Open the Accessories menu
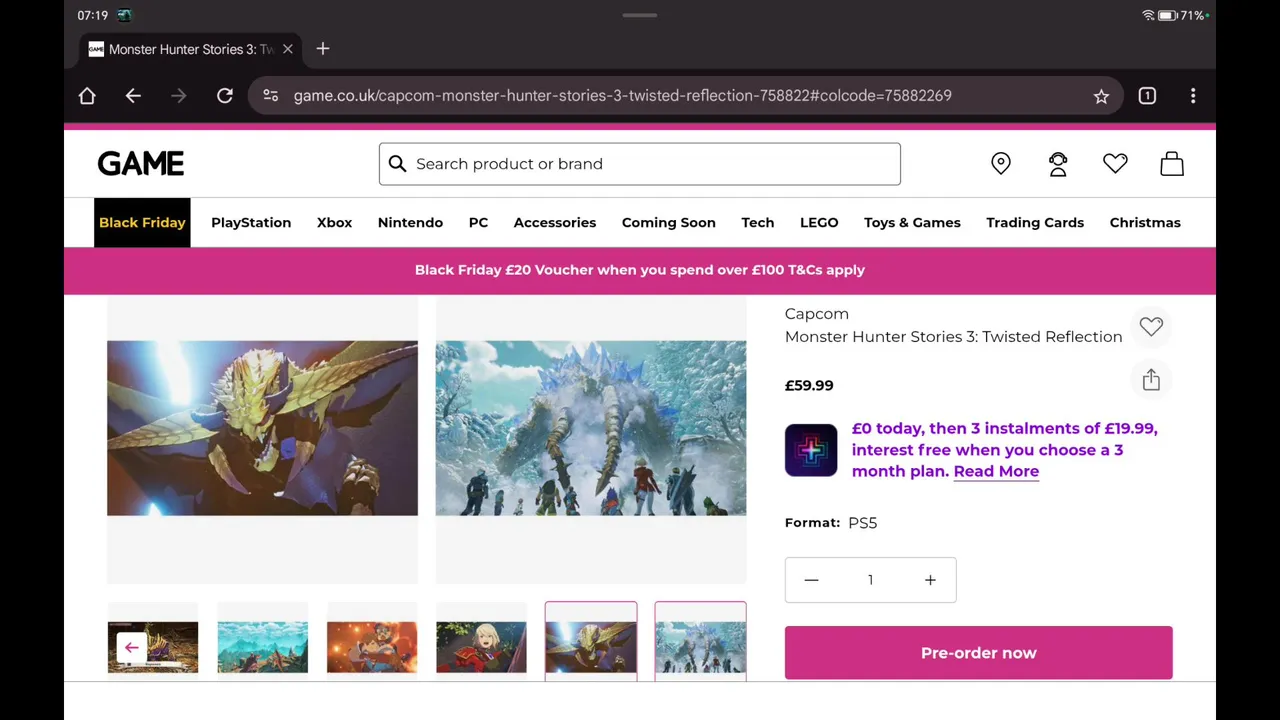Viewport: 1280px width, 720px height. coord(555,222)
